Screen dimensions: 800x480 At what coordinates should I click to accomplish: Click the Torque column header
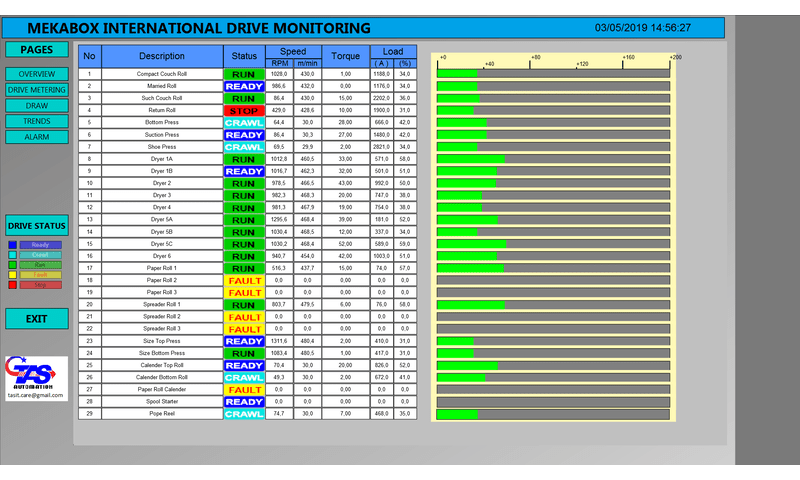345,57
